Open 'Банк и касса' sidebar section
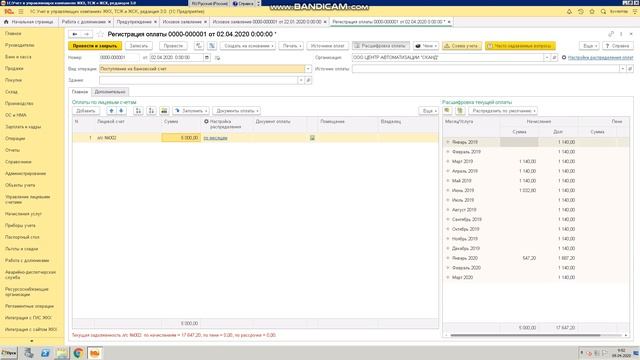640x360 pixels. 18,57
